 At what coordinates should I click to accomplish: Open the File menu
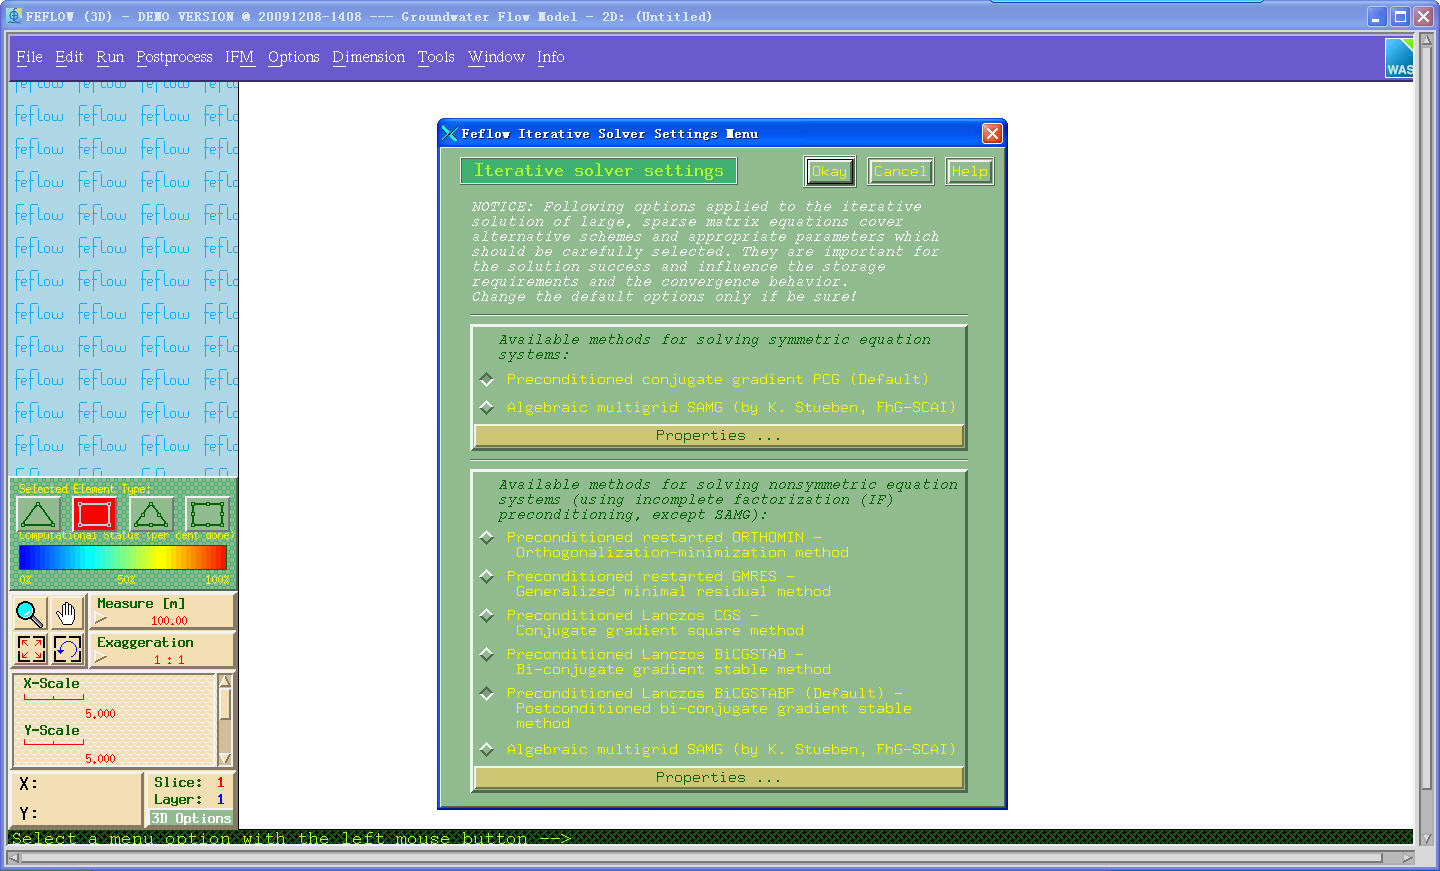pos(29,57)
